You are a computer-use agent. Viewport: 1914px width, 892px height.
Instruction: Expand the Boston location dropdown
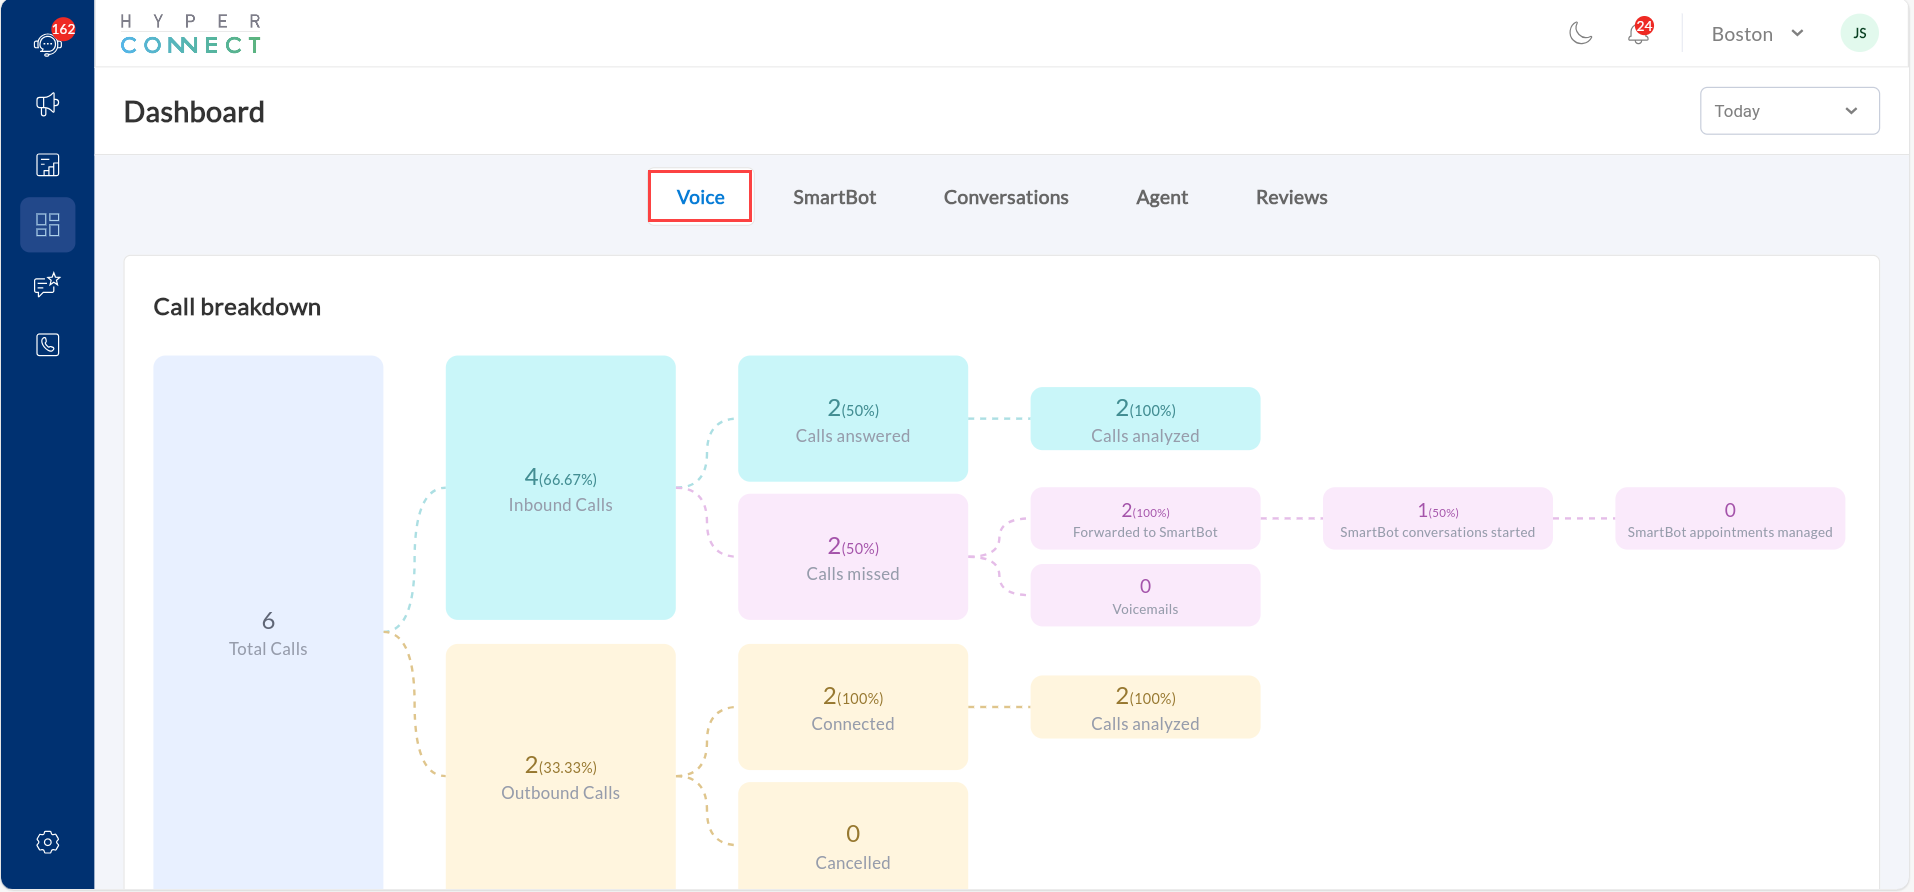coord(1757,34)
